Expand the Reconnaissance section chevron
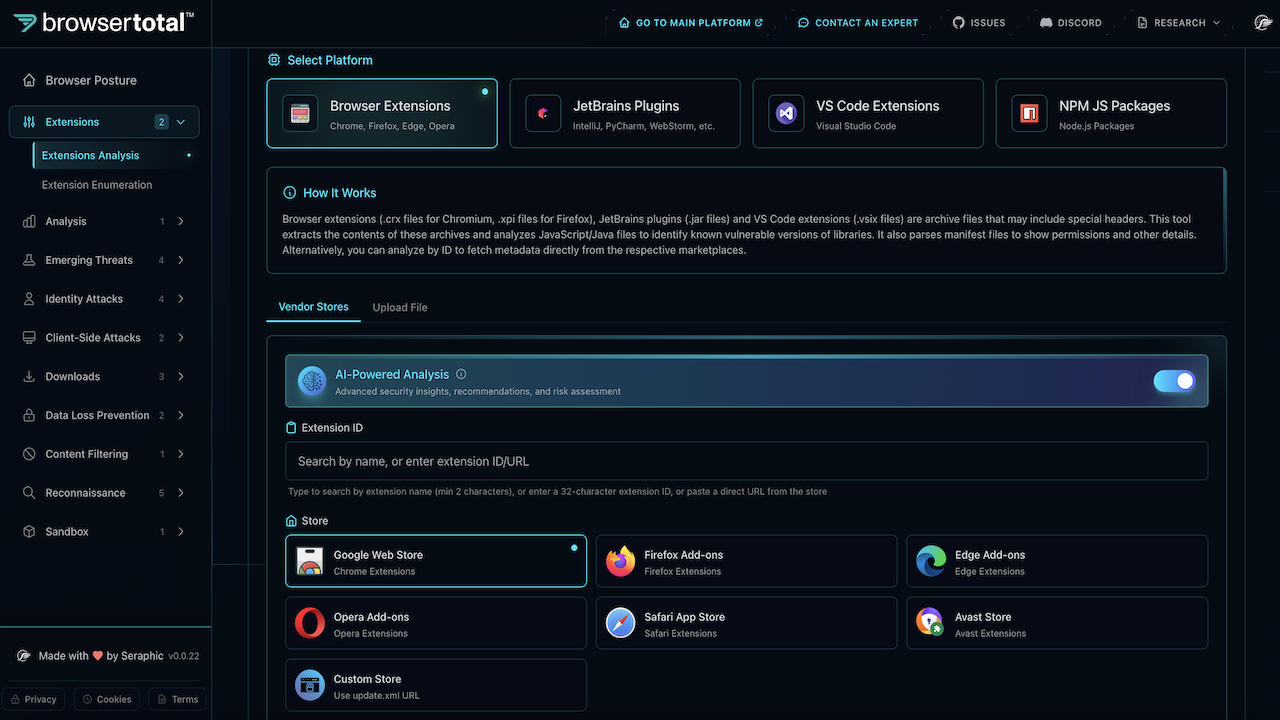This screenshot has width=1280, height=720. pyautogui.click(x=181, y=493)
